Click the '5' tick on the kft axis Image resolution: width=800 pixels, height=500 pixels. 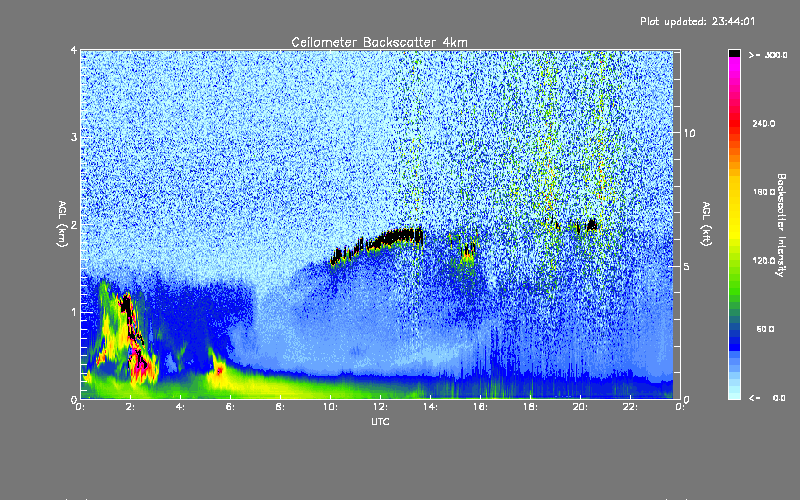(x=687, y=266)
